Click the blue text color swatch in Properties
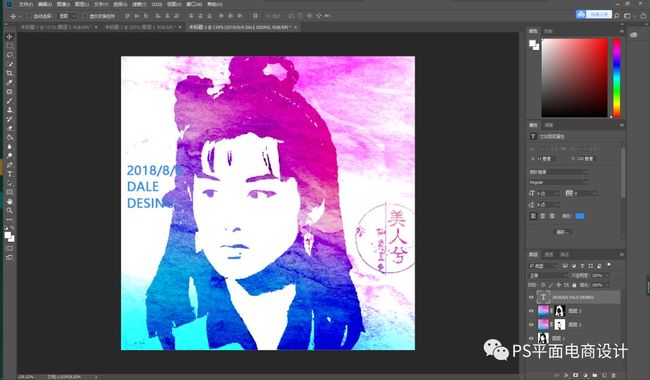Image resolution: width=650 pixels, height=380 pixels. coord(580,216)
